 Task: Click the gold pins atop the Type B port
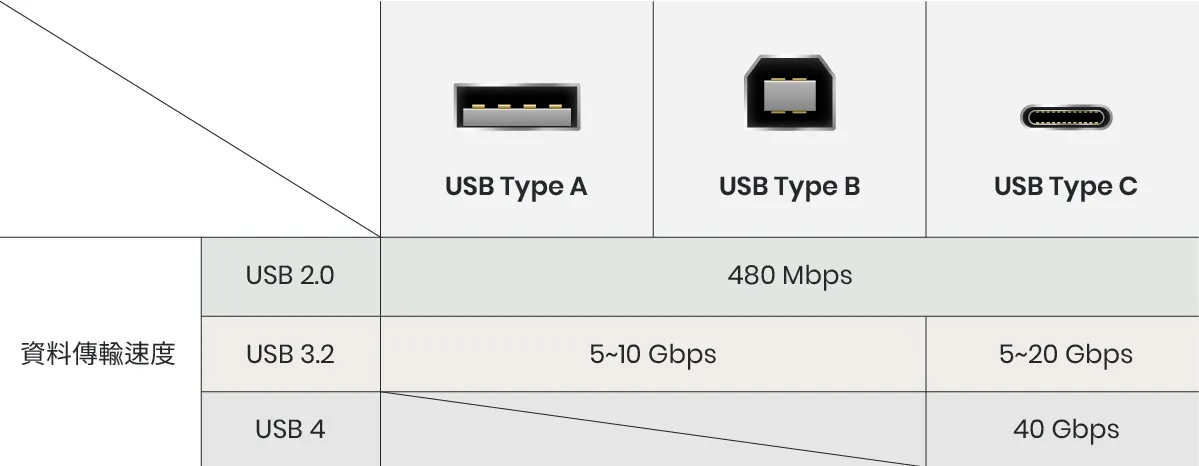click(790, 76)
